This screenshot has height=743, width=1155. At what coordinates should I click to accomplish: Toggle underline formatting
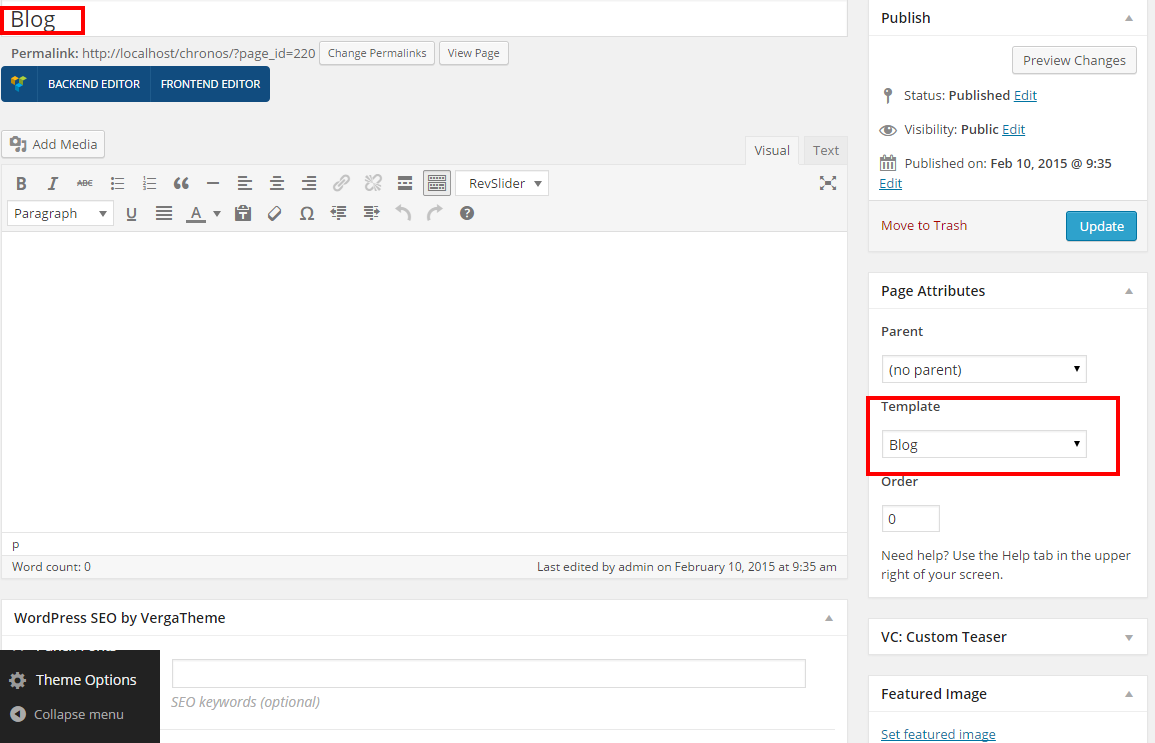coord(131,214)
